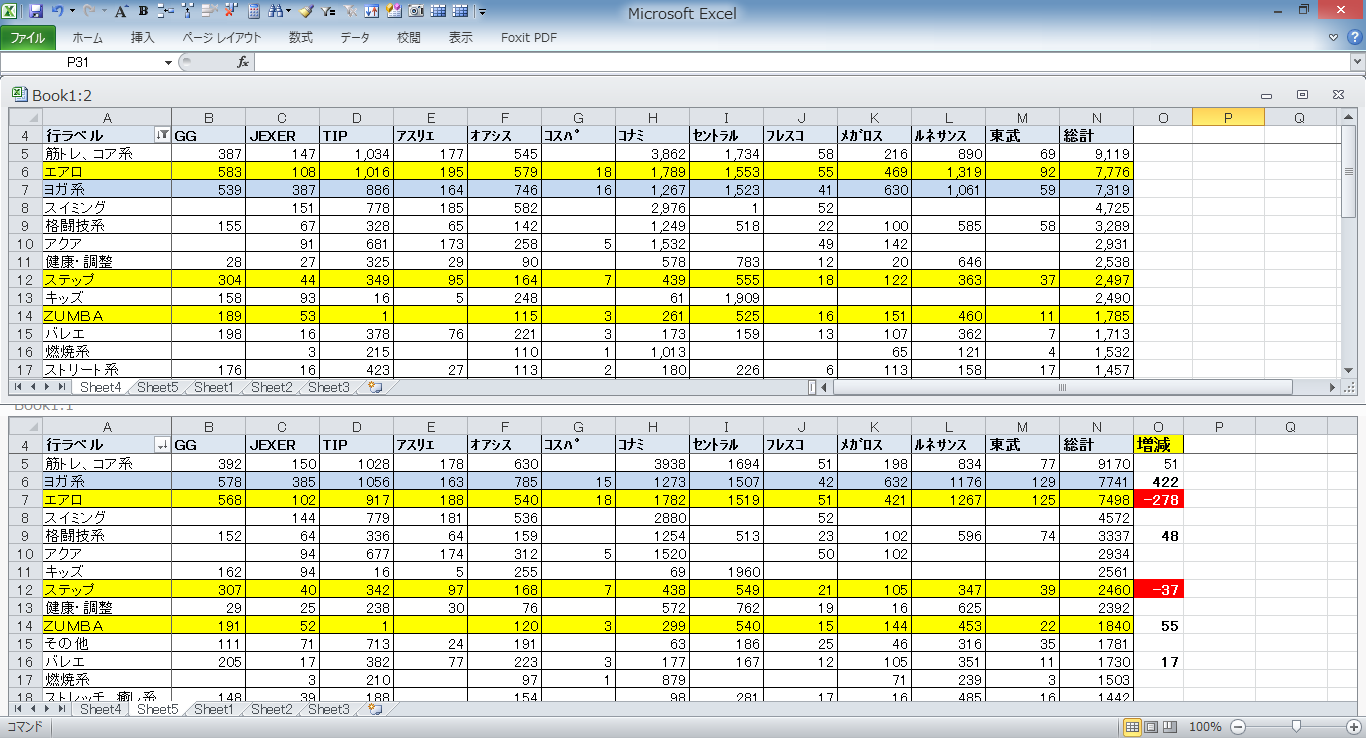The height and width of the screenshot is (738, 1366).
Task: Undo the last action
Action: pos(58,12)
